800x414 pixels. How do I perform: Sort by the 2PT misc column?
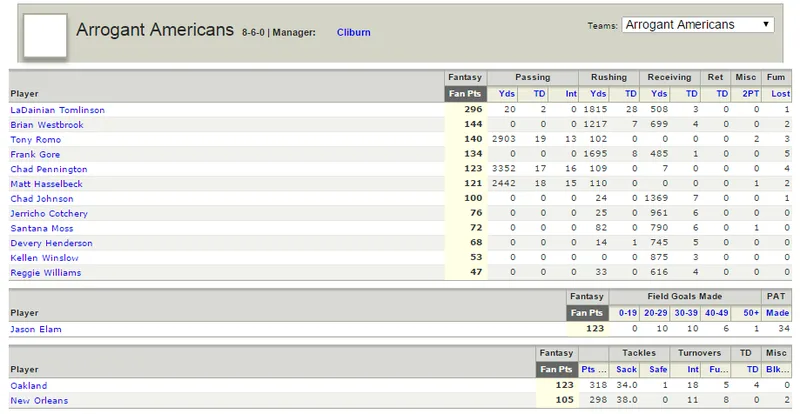click(x=751, y=93)
